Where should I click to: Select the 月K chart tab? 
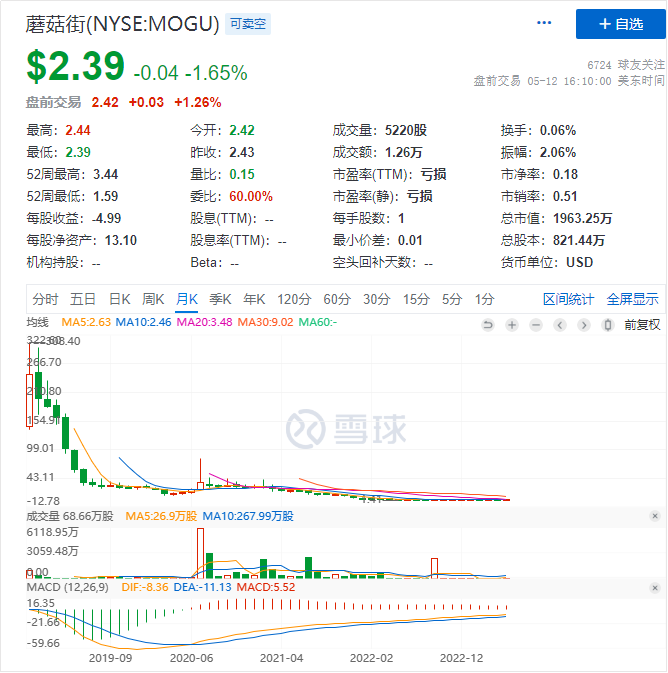point(187,299)
